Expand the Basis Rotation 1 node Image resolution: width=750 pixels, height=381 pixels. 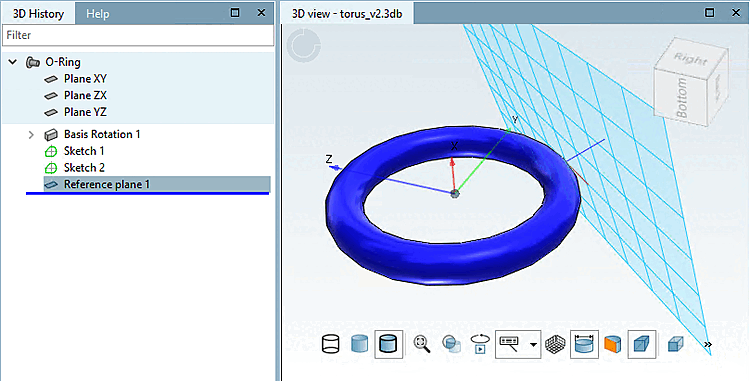(x=31, y=135)
